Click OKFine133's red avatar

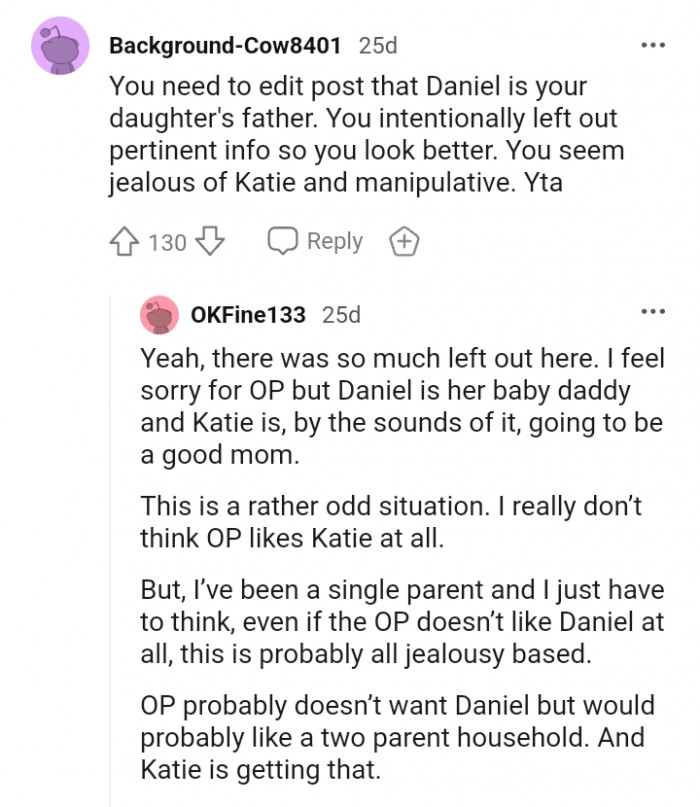[x=159, y=315]
